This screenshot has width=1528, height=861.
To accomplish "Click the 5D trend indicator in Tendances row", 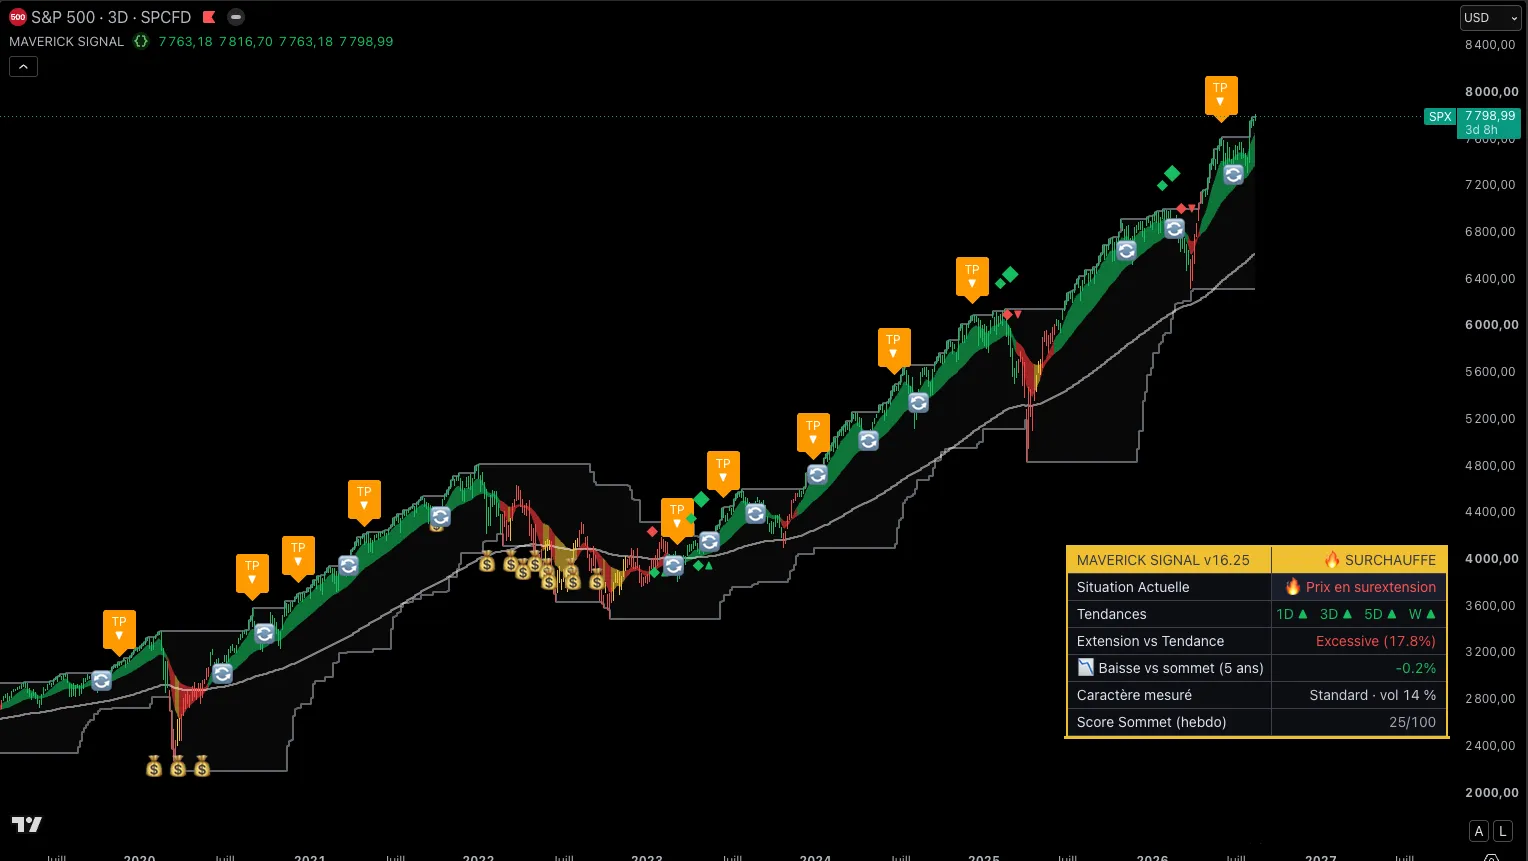I will [x=1380, y=614].
